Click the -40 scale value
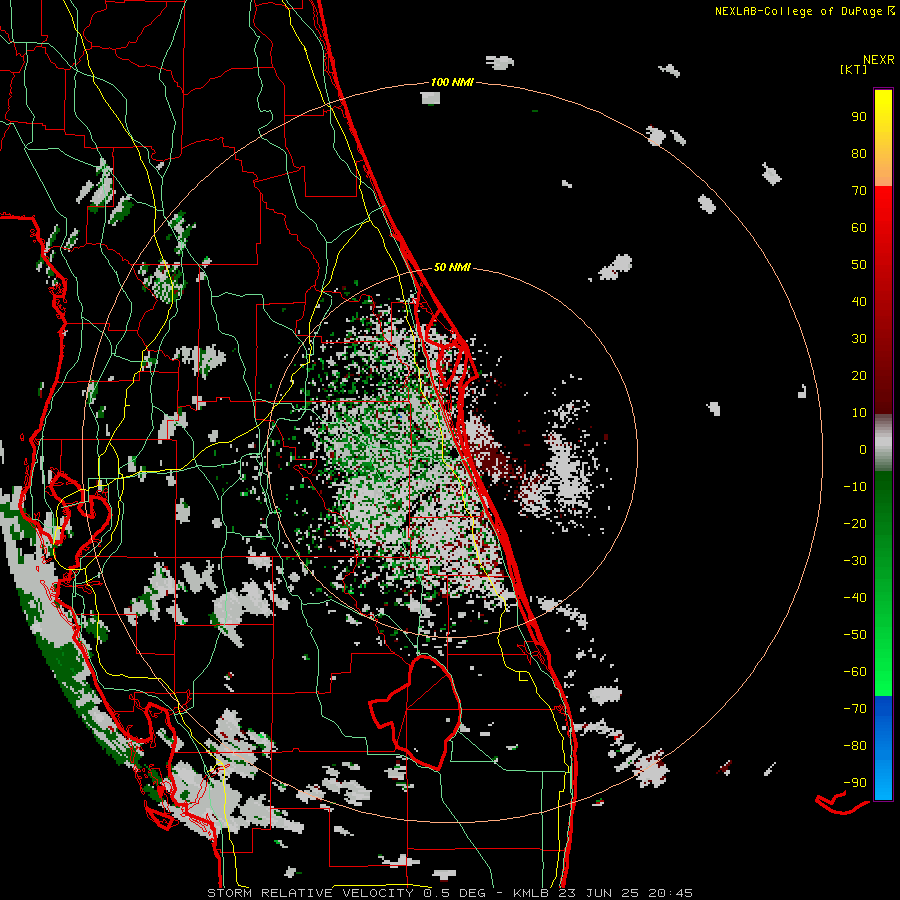The image size is (900, 900). pos(855,598)
